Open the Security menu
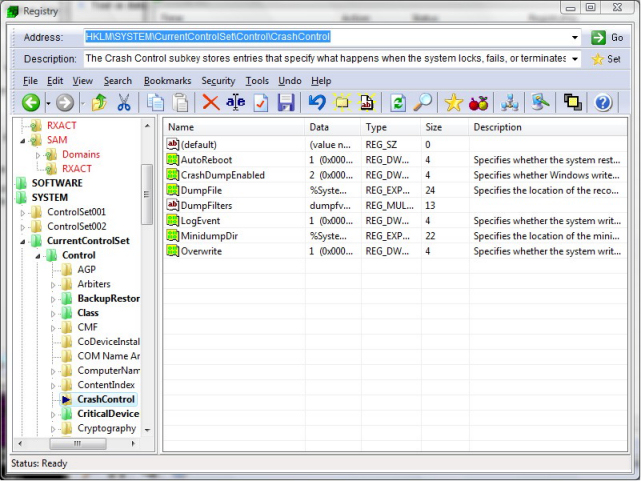Screen dimensions: 641x481 tap(218, 81)
